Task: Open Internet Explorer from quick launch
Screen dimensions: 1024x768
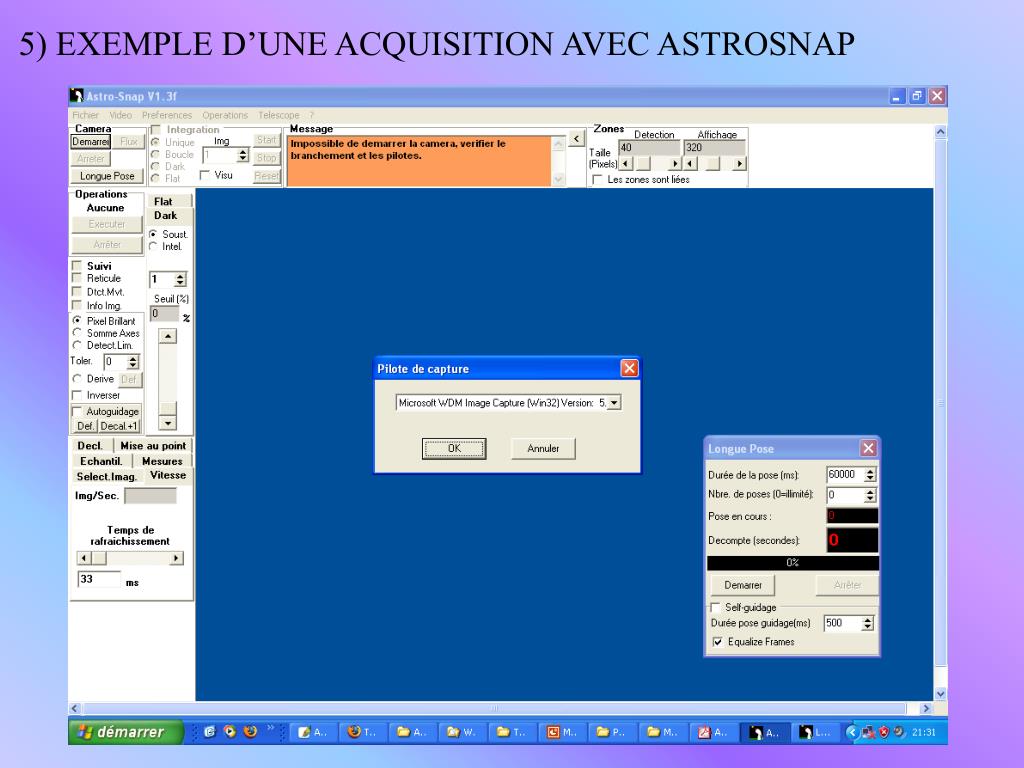Action: click(209, 732)
